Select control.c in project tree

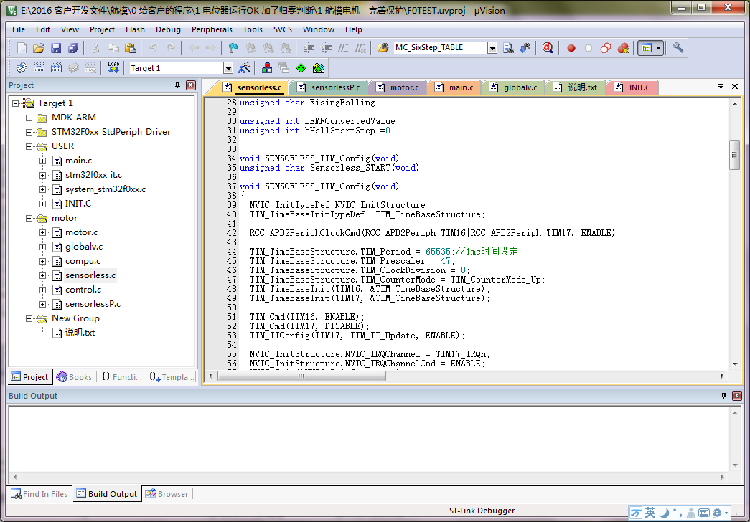click(83, 290)
